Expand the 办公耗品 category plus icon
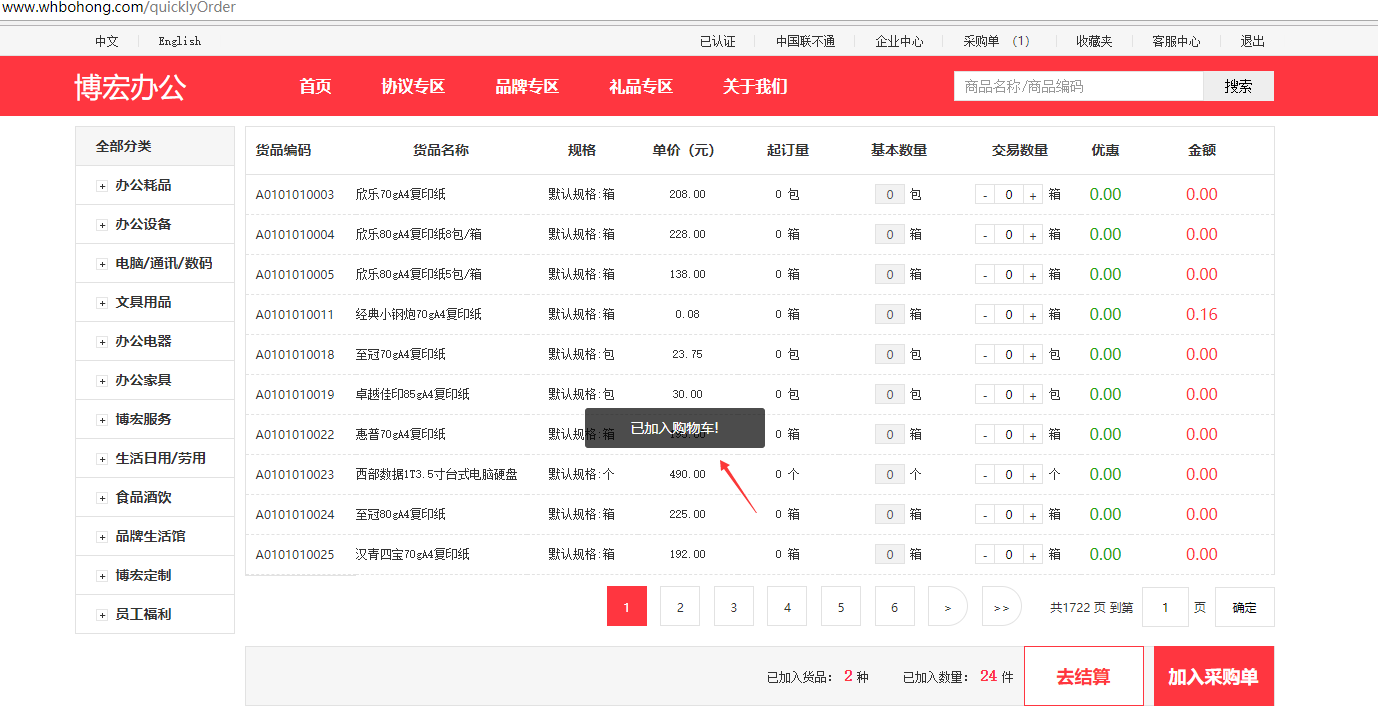Screen dimensions: 1378x709 [102, 186]
